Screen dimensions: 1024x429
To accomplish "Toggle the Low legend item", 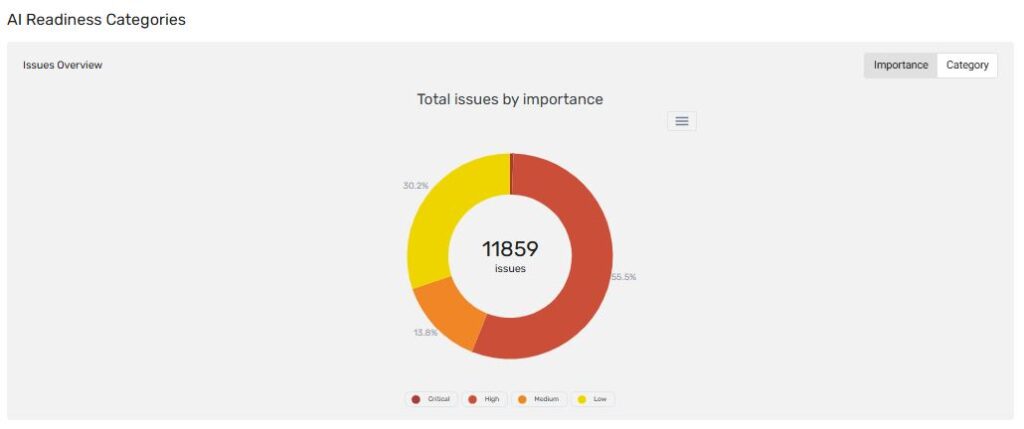I will tap(592, 399).
